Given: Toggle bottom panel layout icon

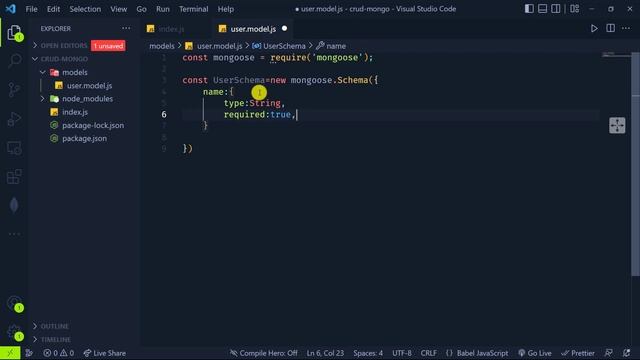Looking at the screenshot, I should [x=542, y=9].
